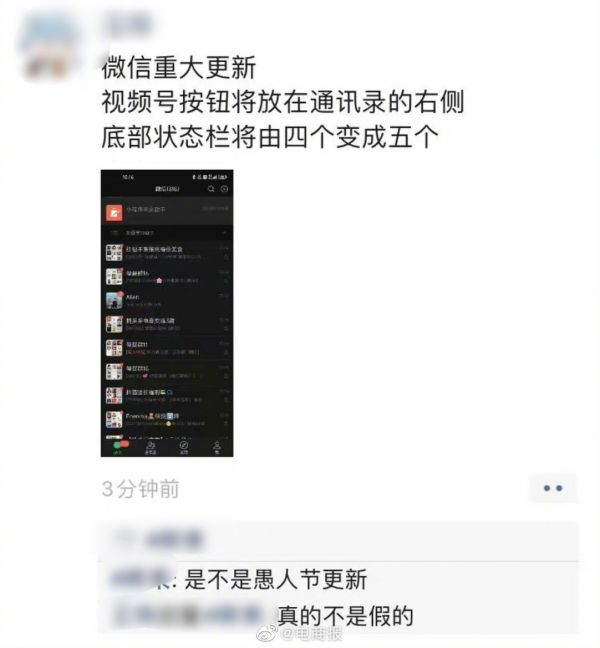Tap the poster's blurred name link
This screenshot has width=600, height=648.
tap(128, 24)
